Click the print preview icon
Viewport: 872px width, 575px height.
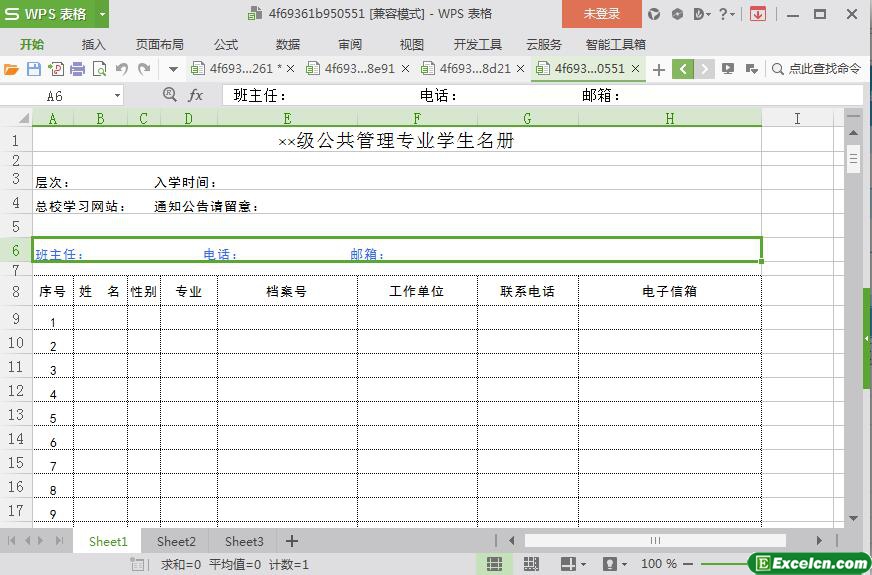(99, 69)
